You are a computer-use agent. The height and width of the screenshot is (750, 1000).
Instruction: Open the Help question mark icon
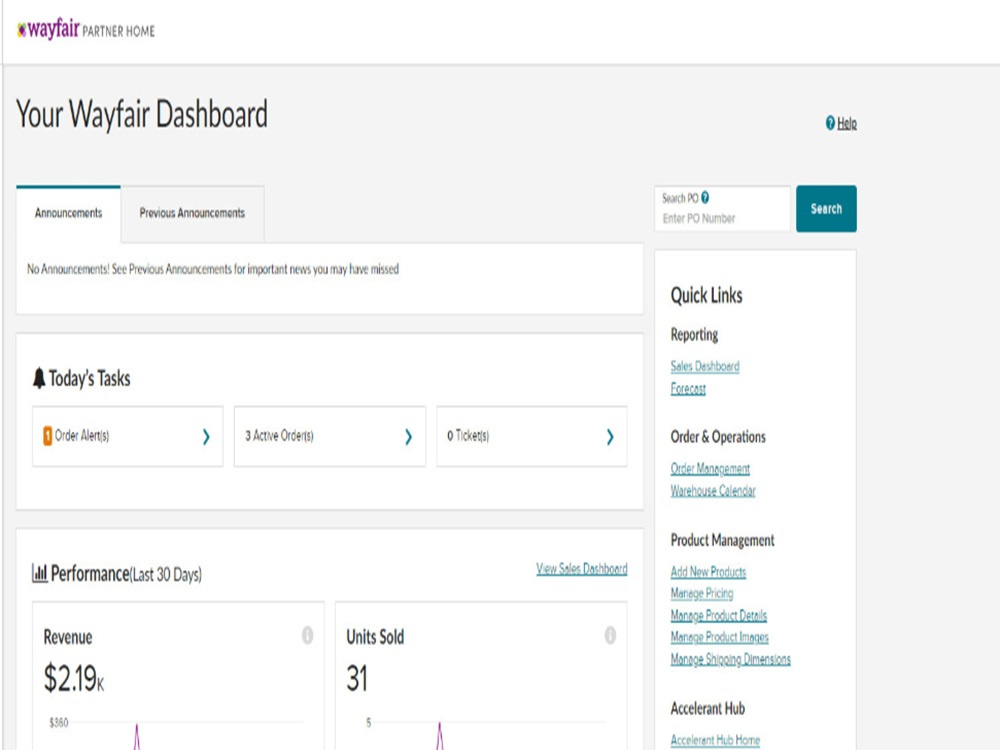pos(830,122)
